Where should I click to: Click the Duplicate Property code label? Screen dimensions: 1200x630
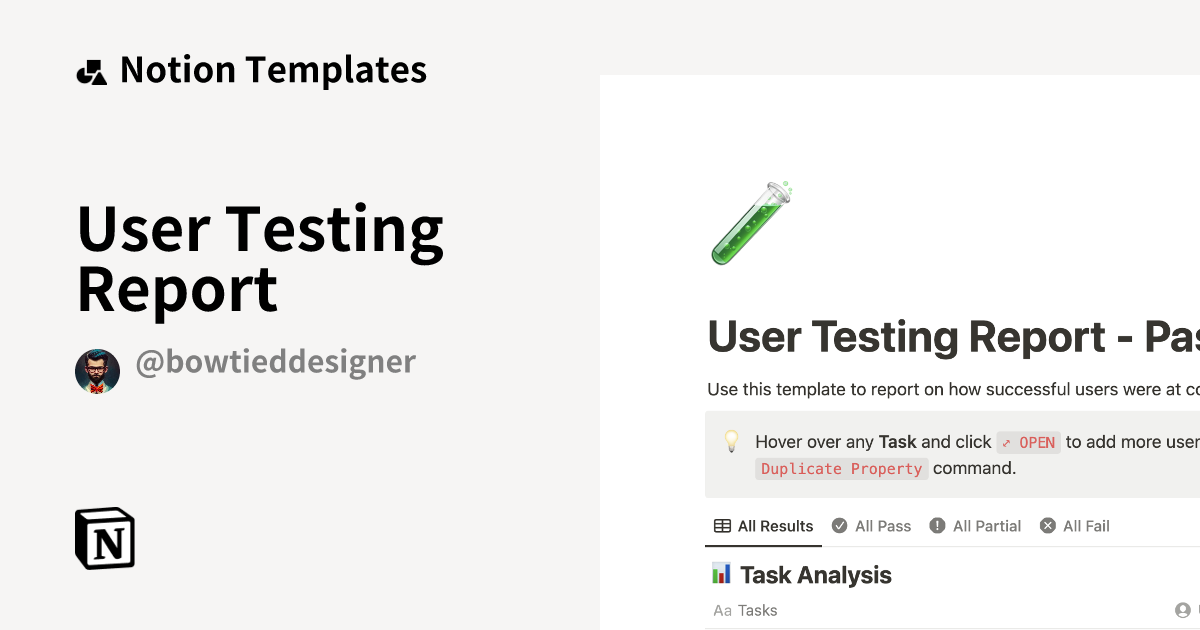coord(841,469)
